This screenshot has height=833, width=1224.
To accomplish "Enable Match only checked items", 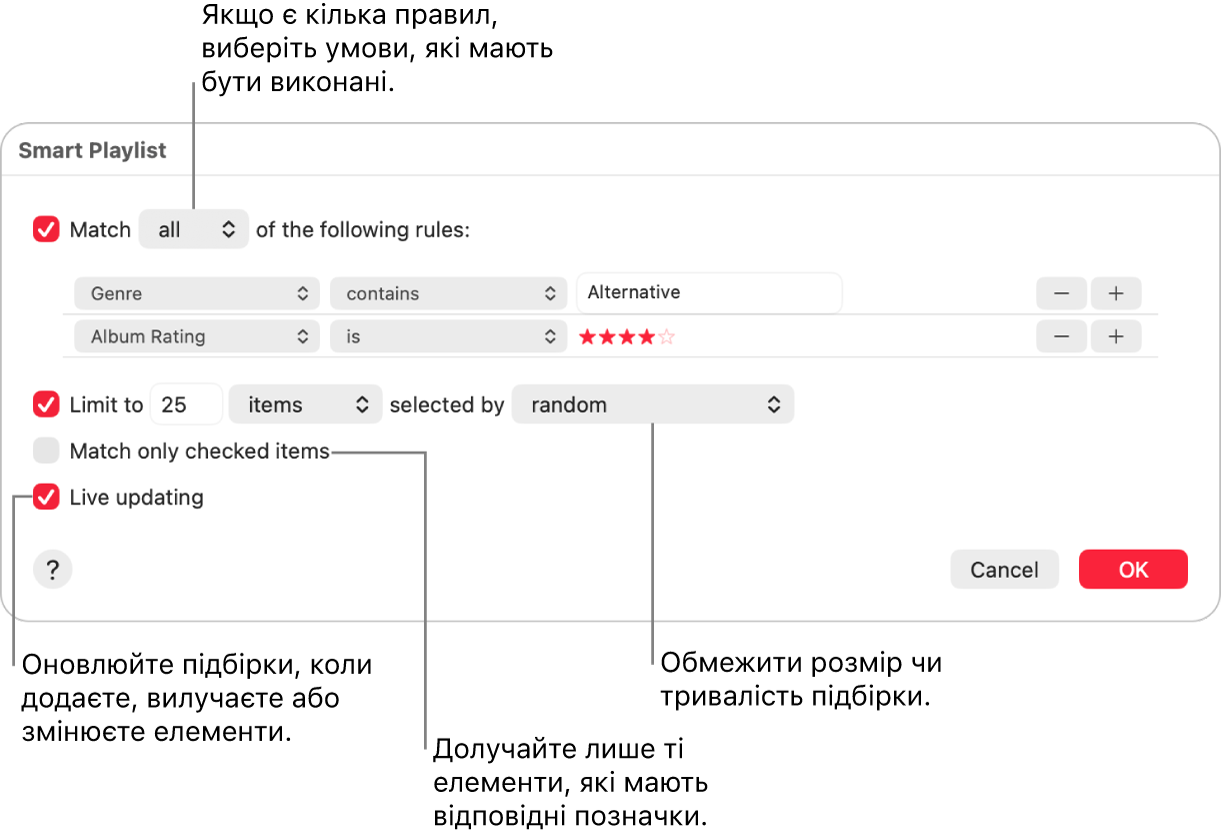I will click(47, 451).
